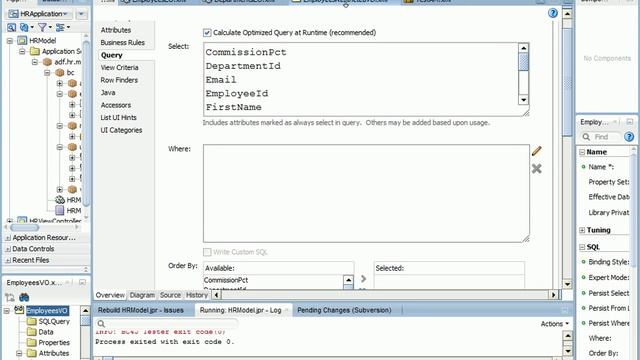This screenshot has height=360, width=640.
Task: Toggle the Write Custom SQL checkbox
Action: 207,252
